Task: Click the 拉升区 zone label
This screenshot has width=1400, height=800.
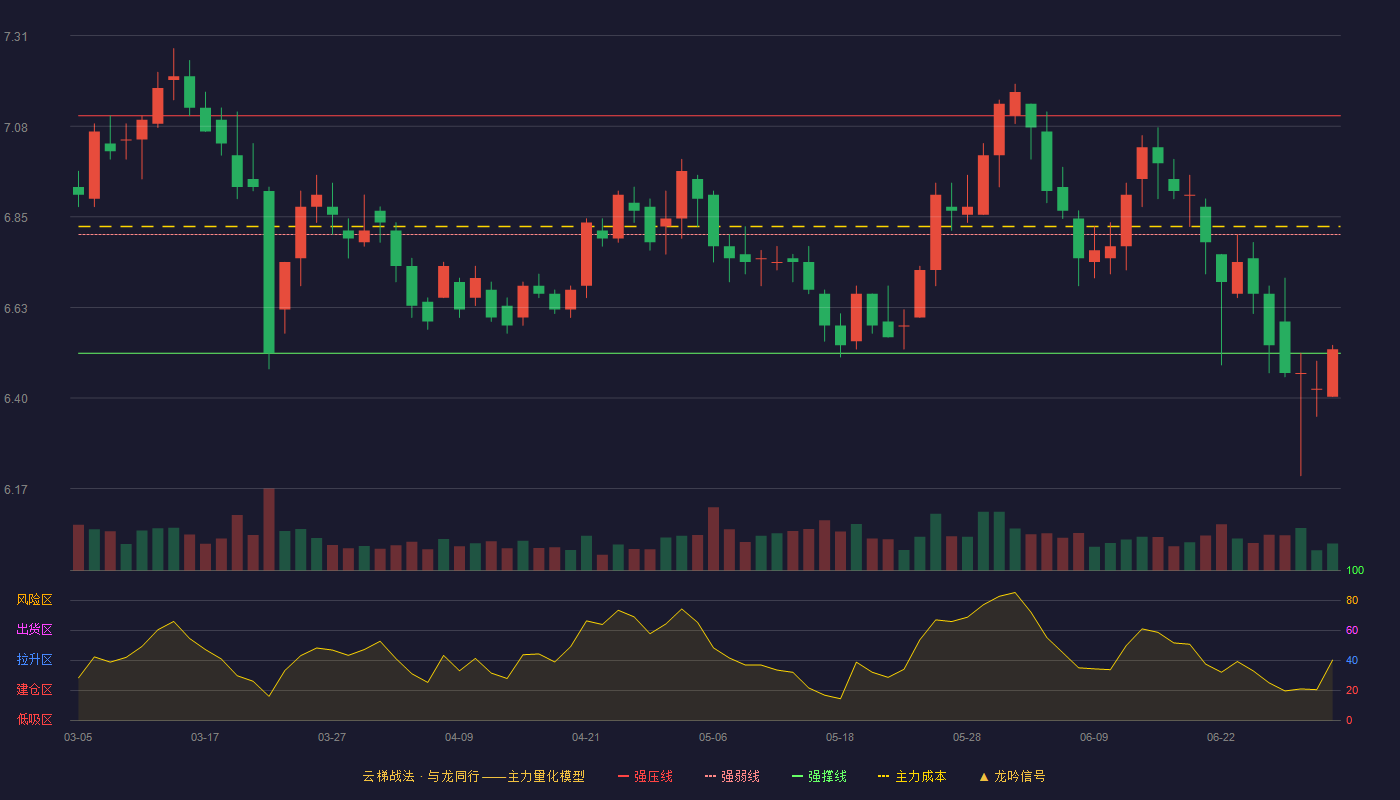Action: click(34, 660)
